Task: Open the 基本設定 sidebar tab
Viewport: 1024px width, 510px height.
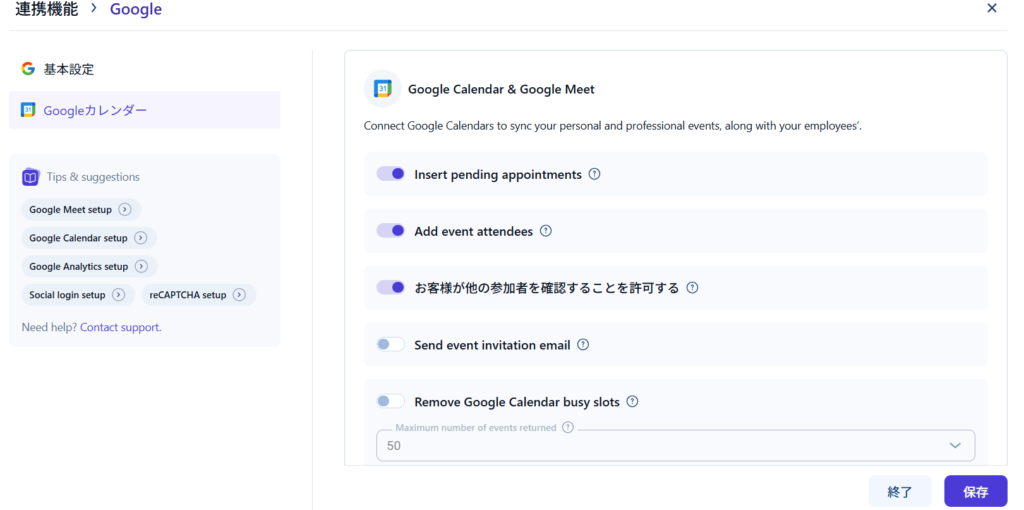Action: pyautogui.click(x=68, y=69)
